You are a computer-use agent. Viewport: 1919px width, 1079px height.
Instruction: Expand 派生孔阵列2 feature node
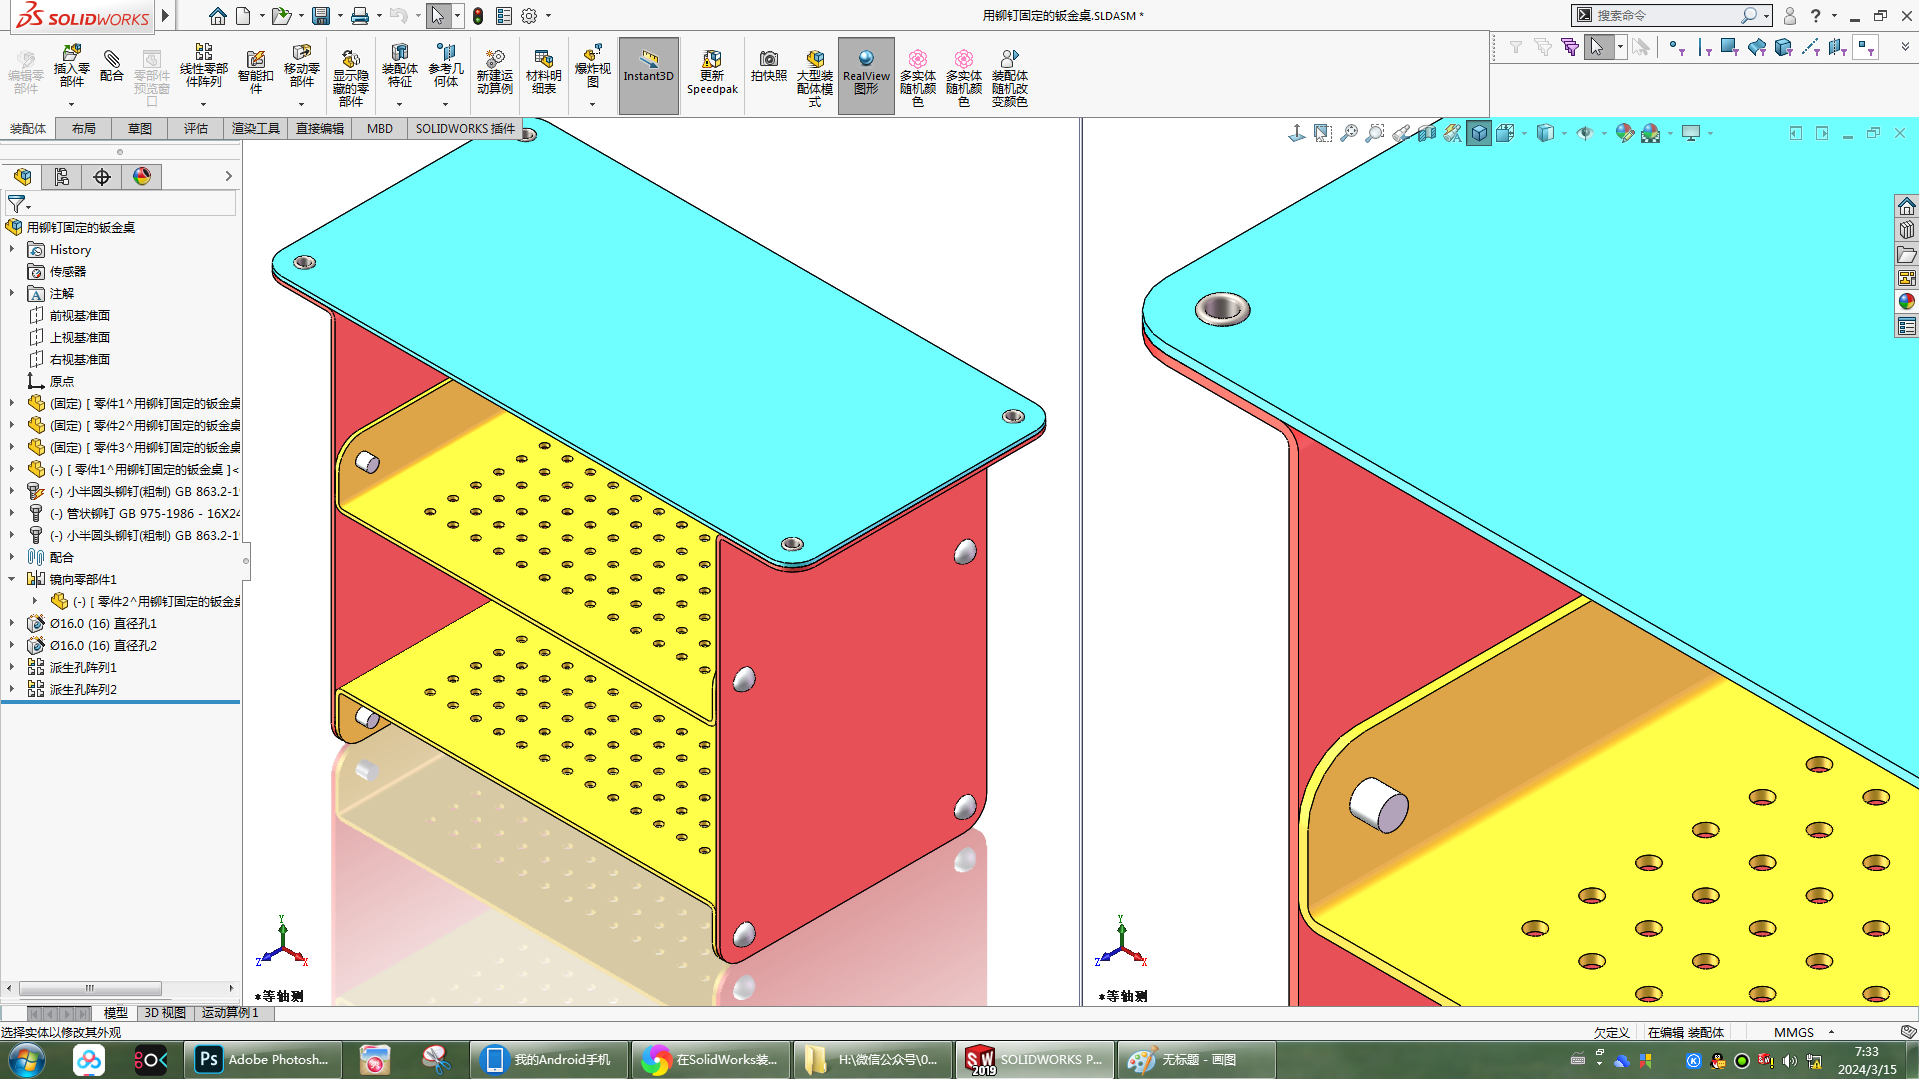[x=12, y=689]
